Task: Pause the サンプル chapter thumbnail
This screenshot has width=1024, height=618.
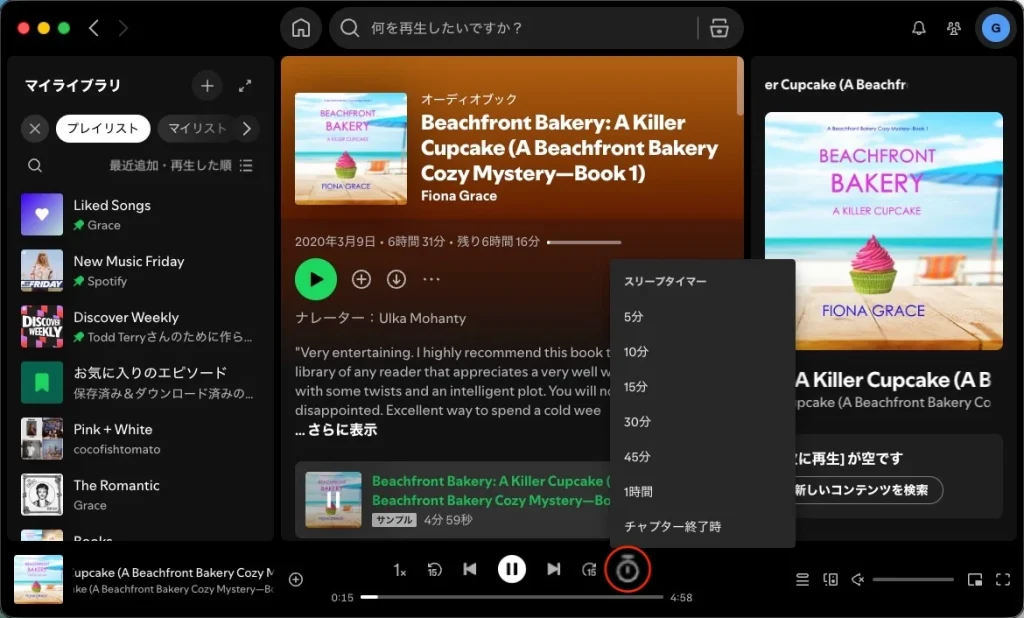Action: point(333,500)
